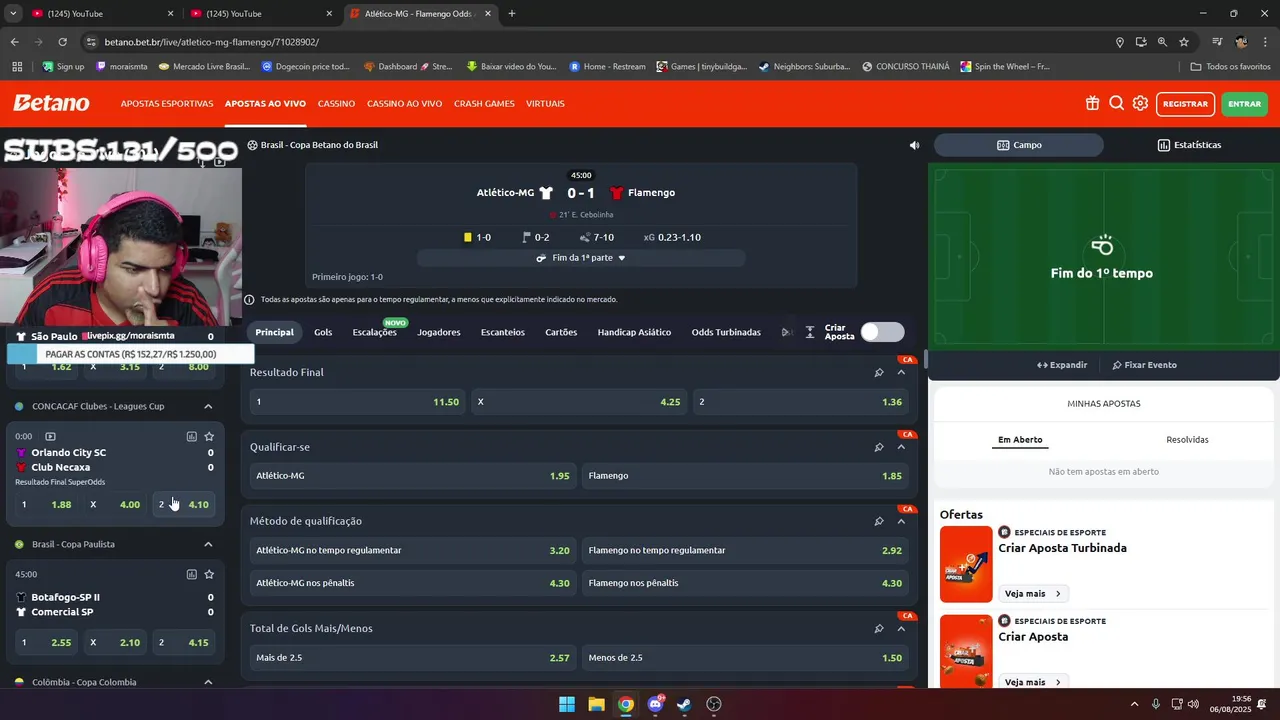This screenshot has width=1280, height=720.
Task: Collapse the Qualificar-se market chevron
Action: pyautogui.click(x=901, y=447)
